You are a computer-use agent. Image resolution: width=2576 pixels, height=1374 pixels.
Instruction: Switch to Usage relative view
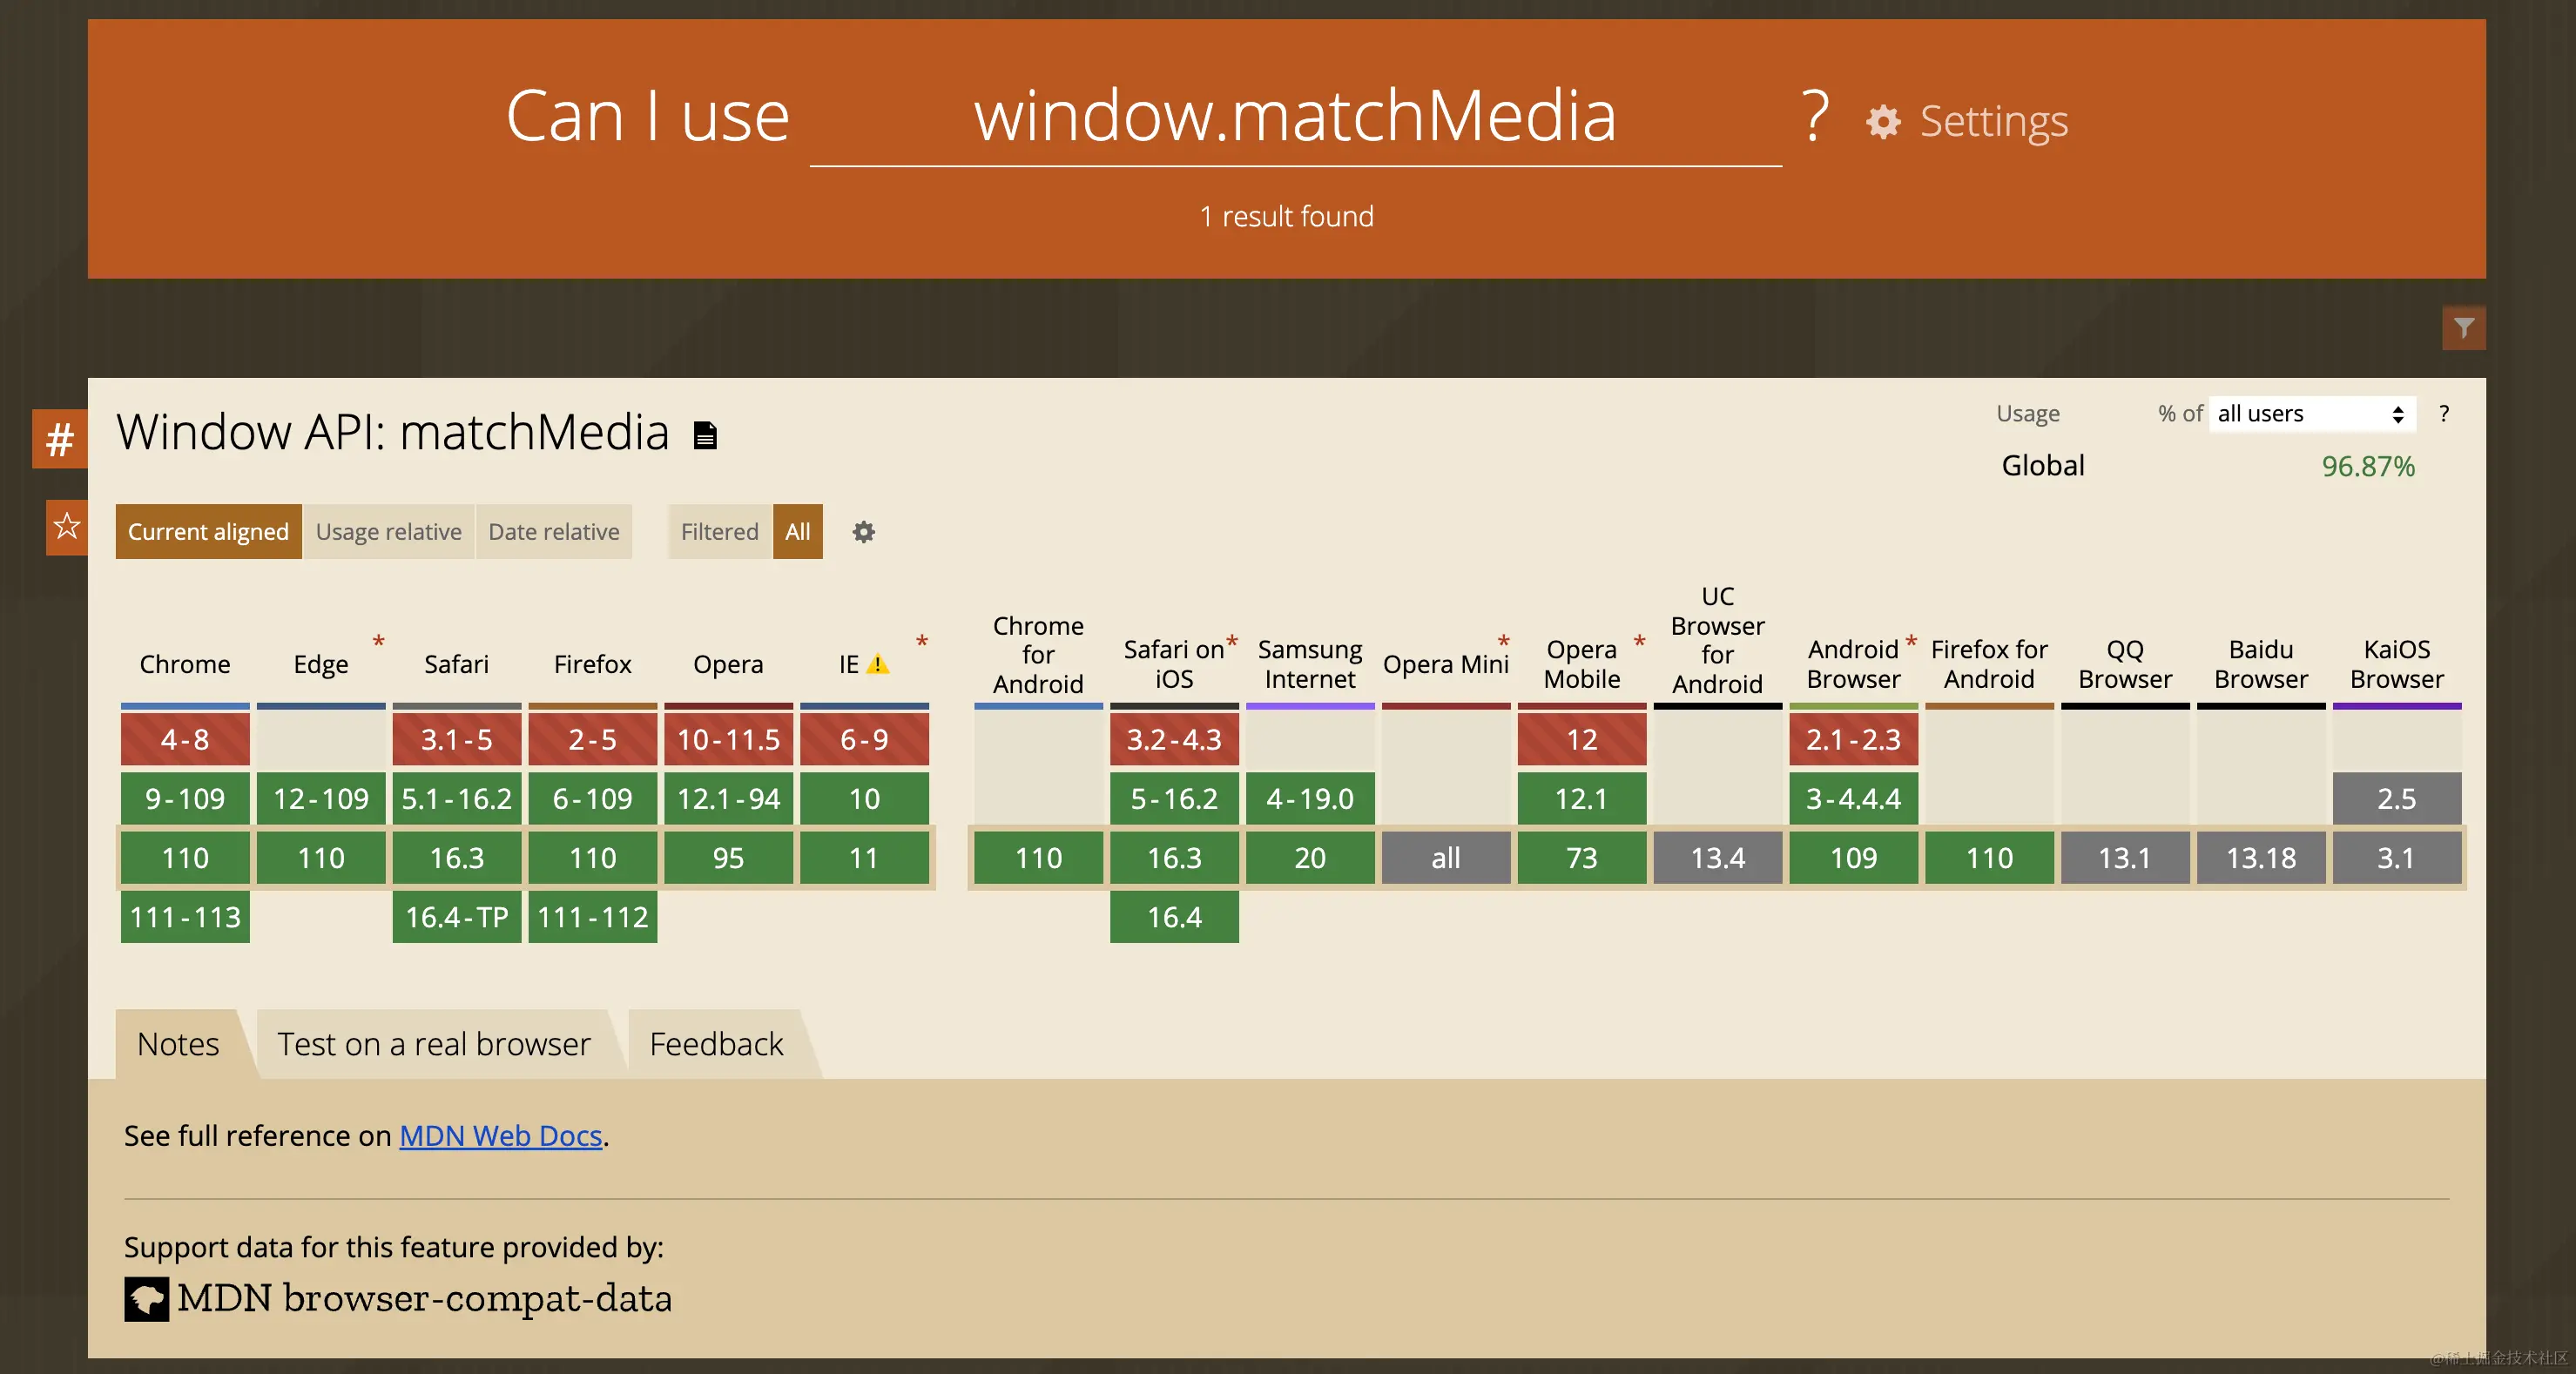tap(388, 532)
